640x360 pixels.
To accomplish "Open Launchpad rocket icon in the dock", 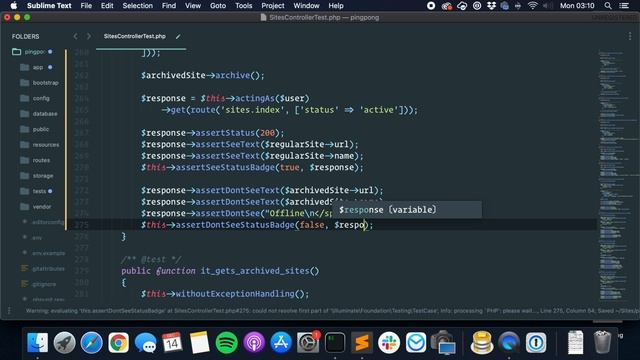I will [x=64, y=342].
